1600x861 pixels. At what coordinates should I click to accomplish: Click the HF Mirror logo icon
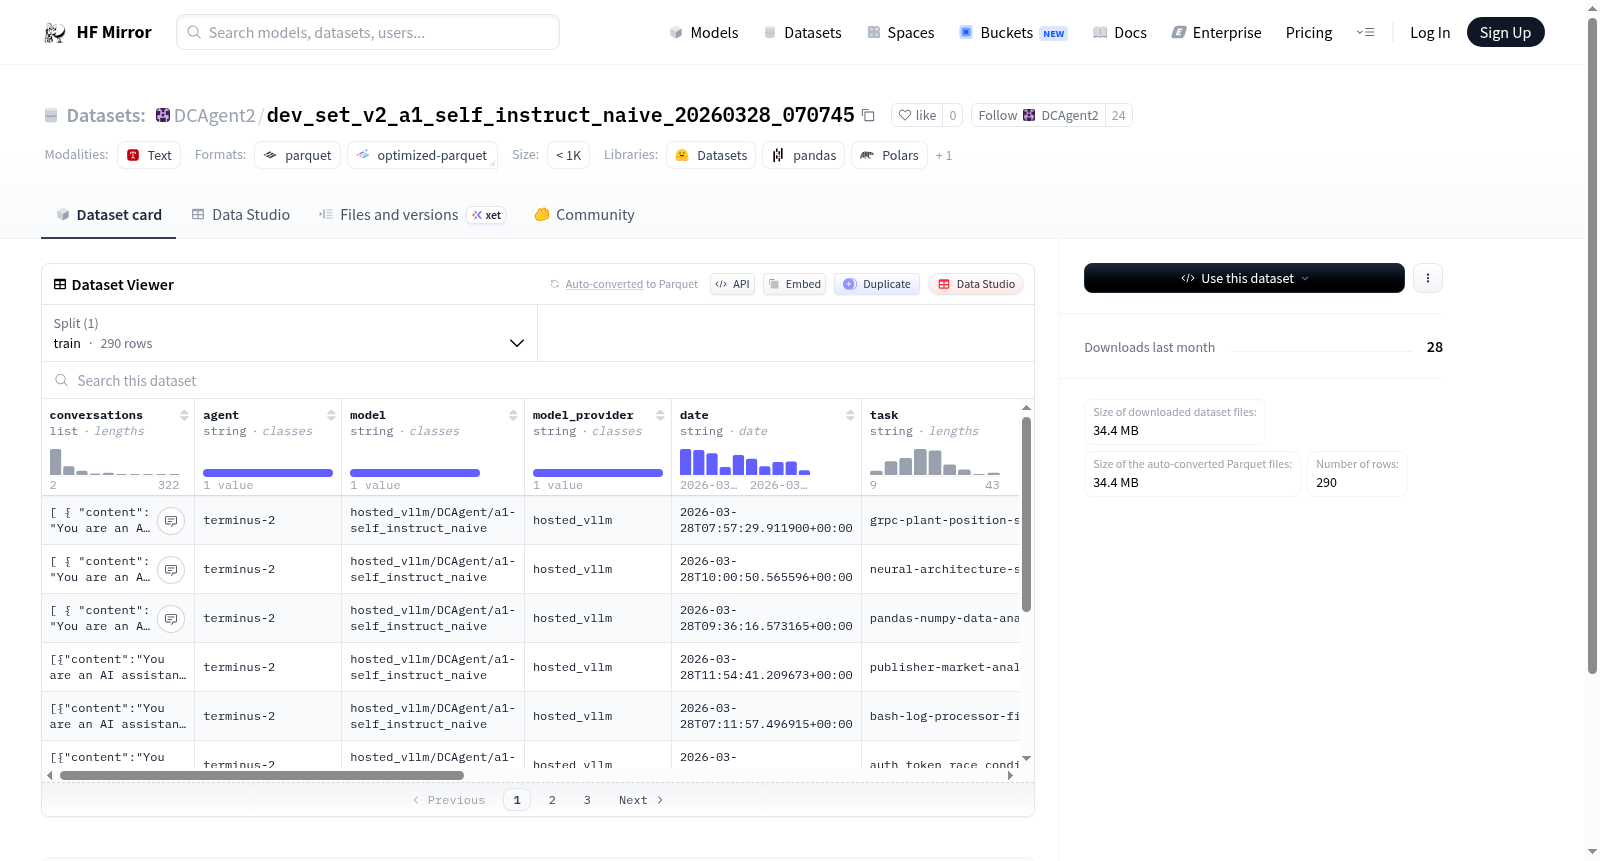click(55, 33)
